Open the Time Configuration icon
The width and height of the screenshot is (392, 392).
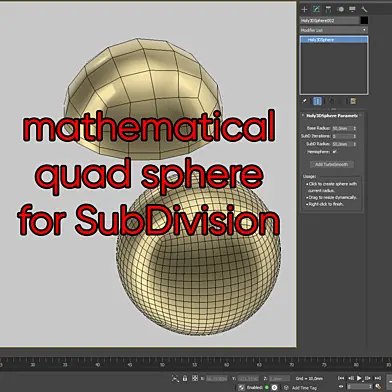tap(378, 387)
